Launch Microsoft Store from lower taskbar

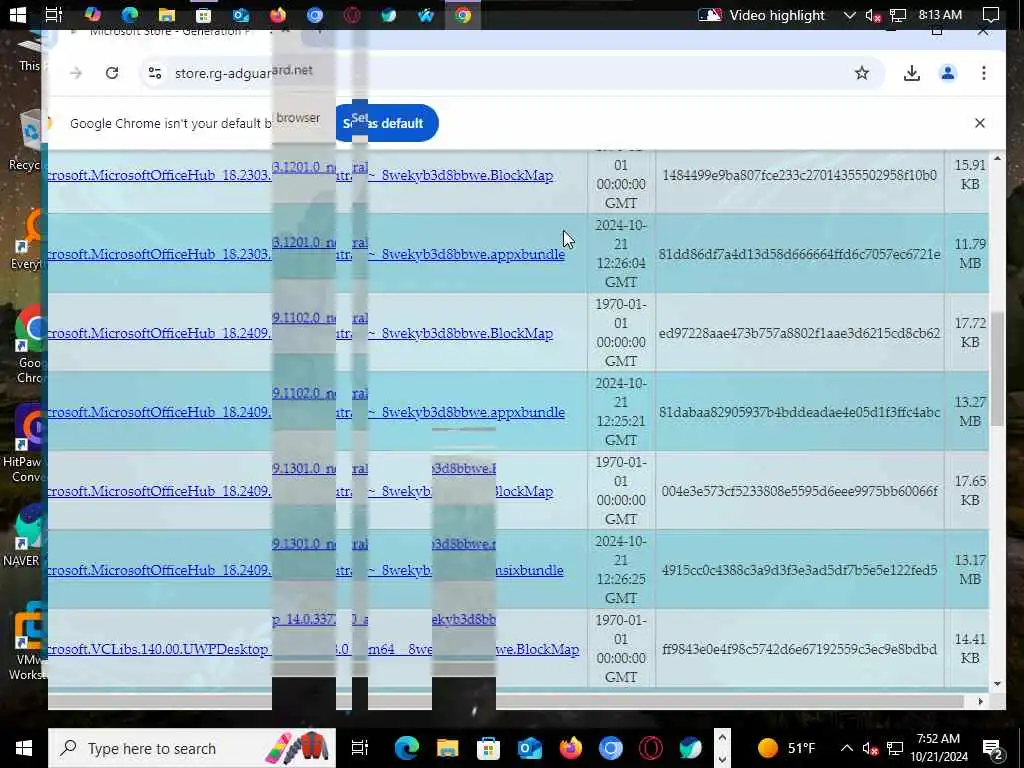coord(488,748)
